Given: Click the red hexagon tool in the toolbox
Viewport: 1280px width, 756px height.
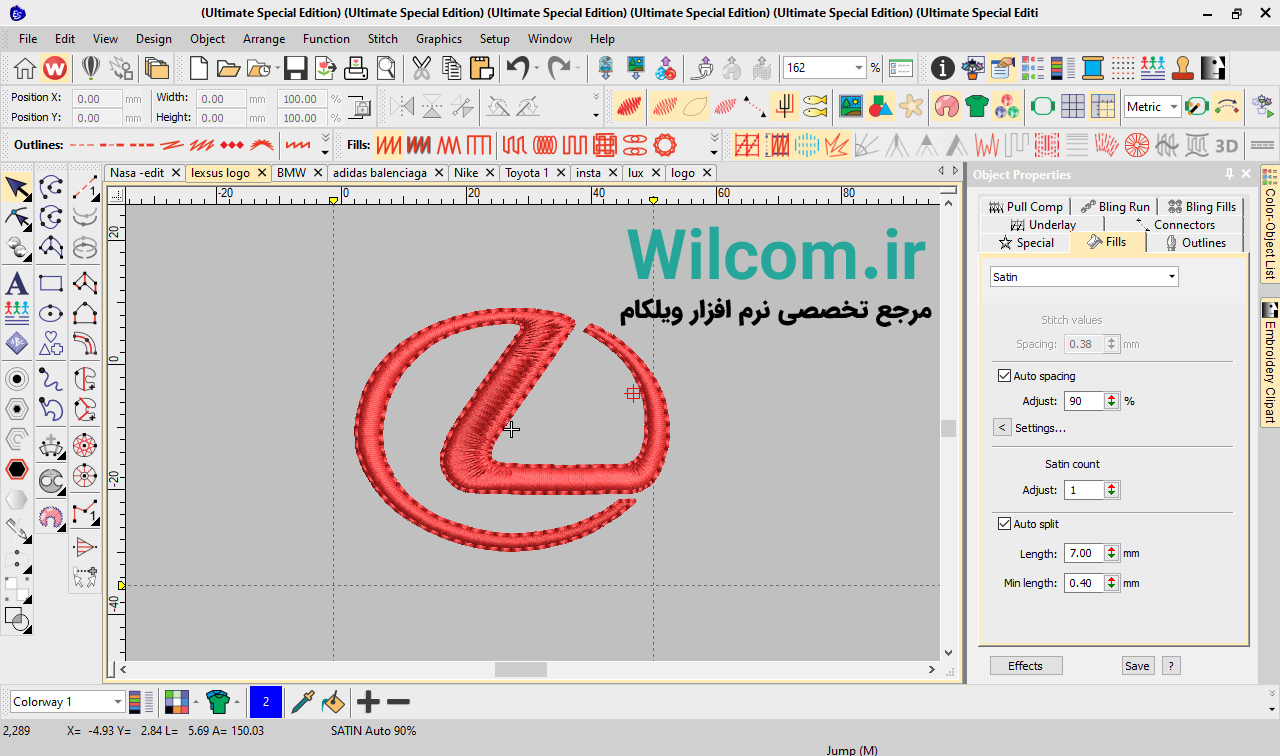Looking at the screenshot, I should click(x=17, y=468).
